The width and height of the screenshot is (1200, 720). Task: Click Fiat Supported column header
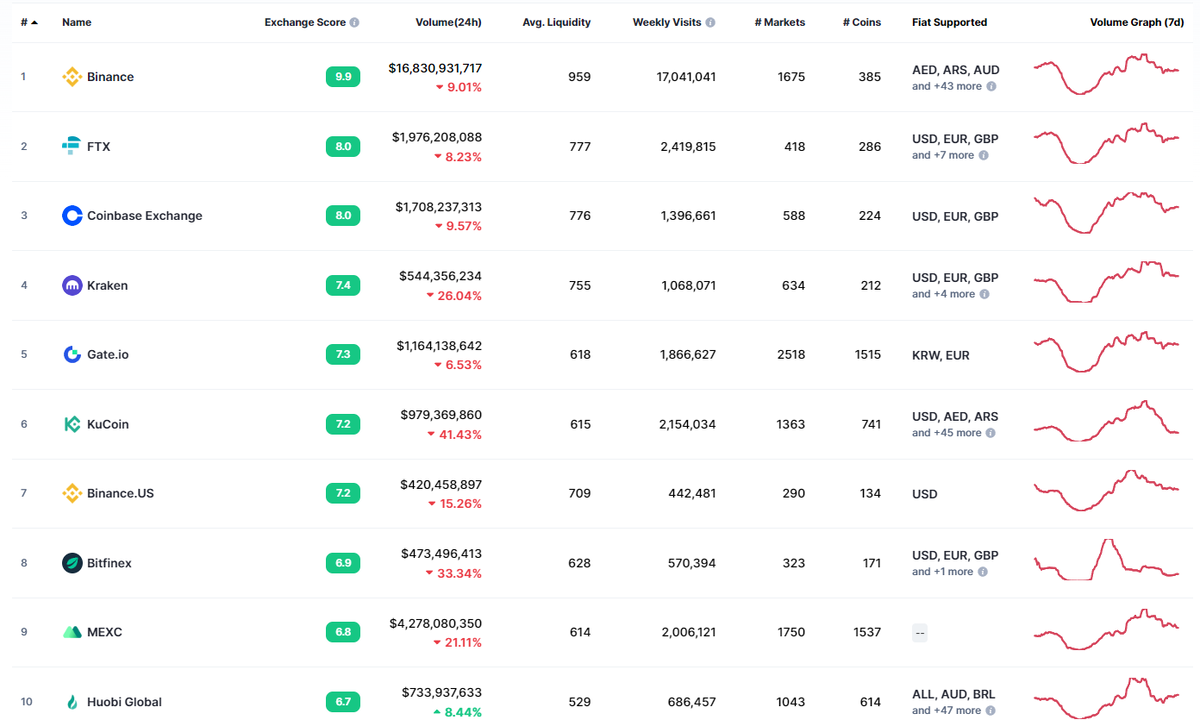pos(949,22)
